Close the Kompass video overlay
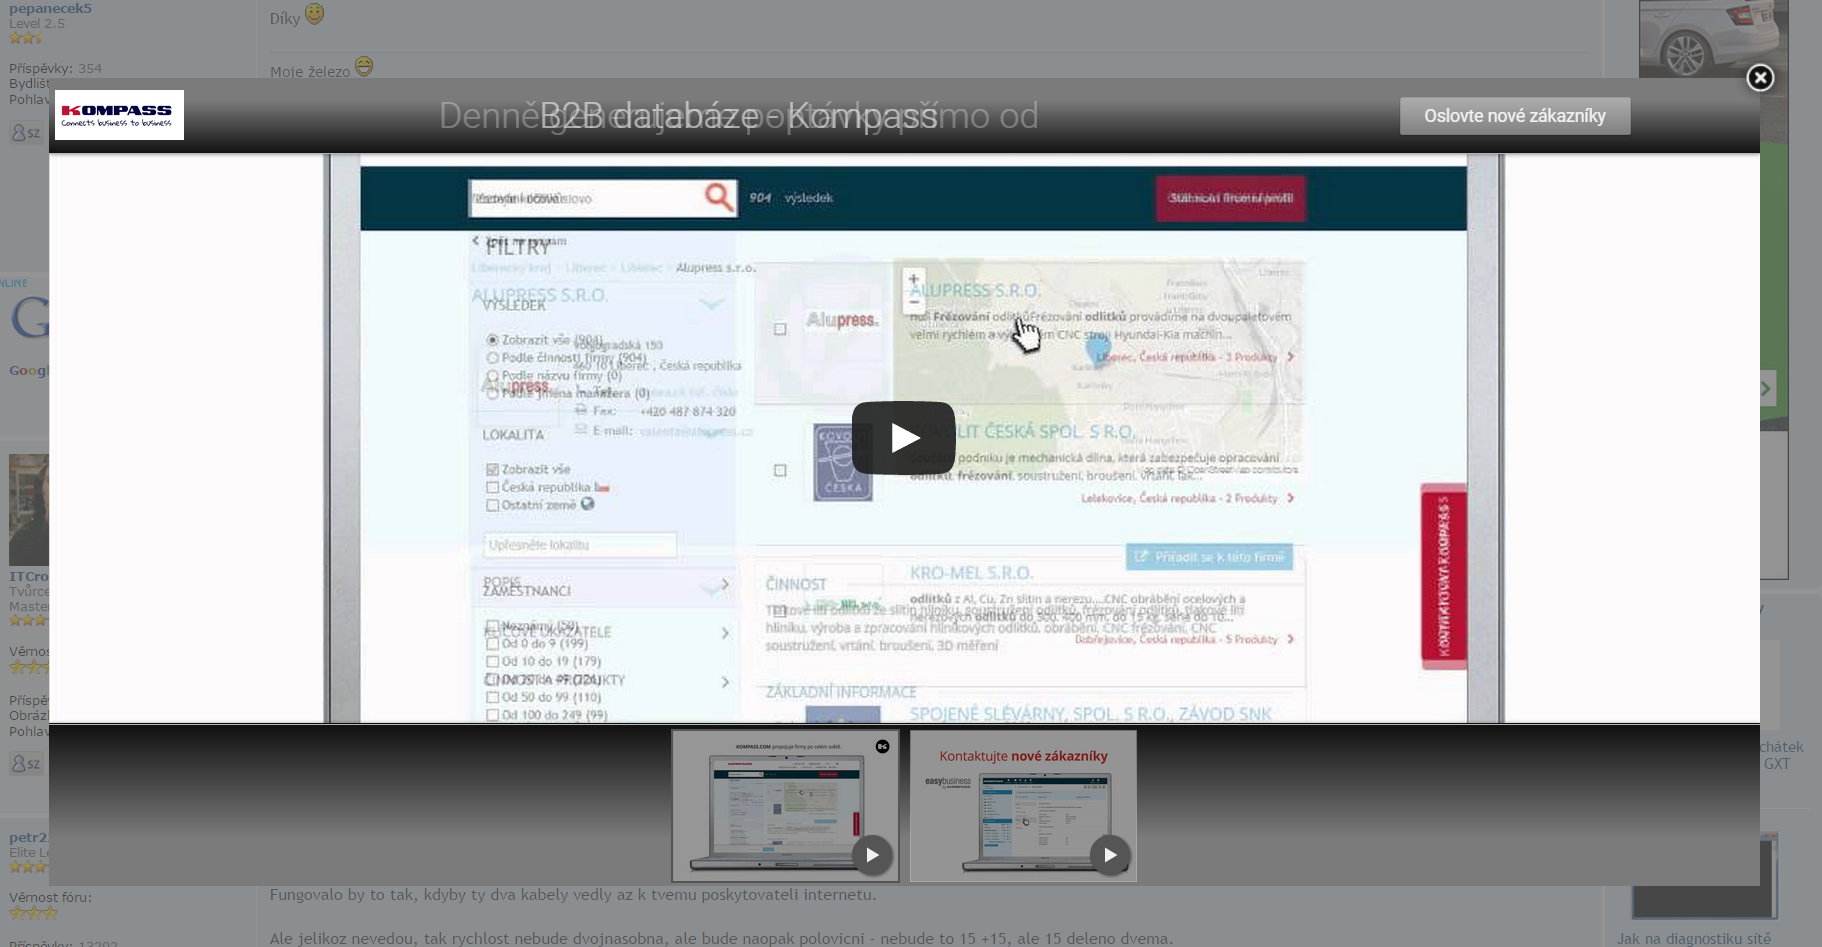 1760,78
